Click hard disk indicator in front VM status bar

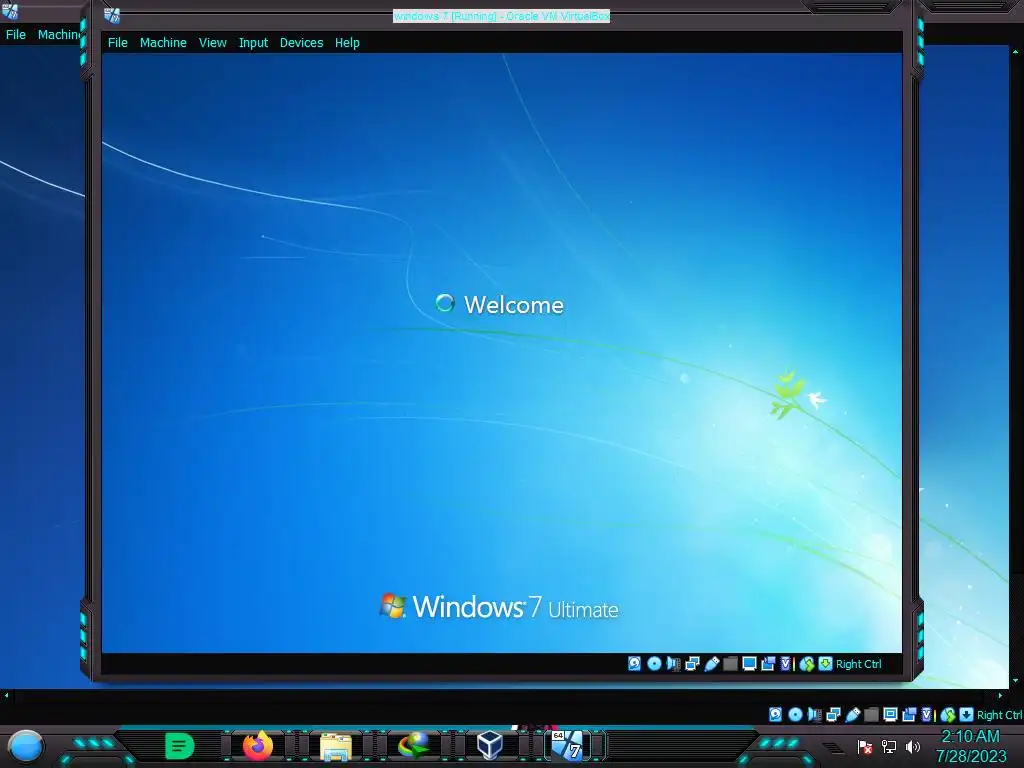(x=634, y=664)
